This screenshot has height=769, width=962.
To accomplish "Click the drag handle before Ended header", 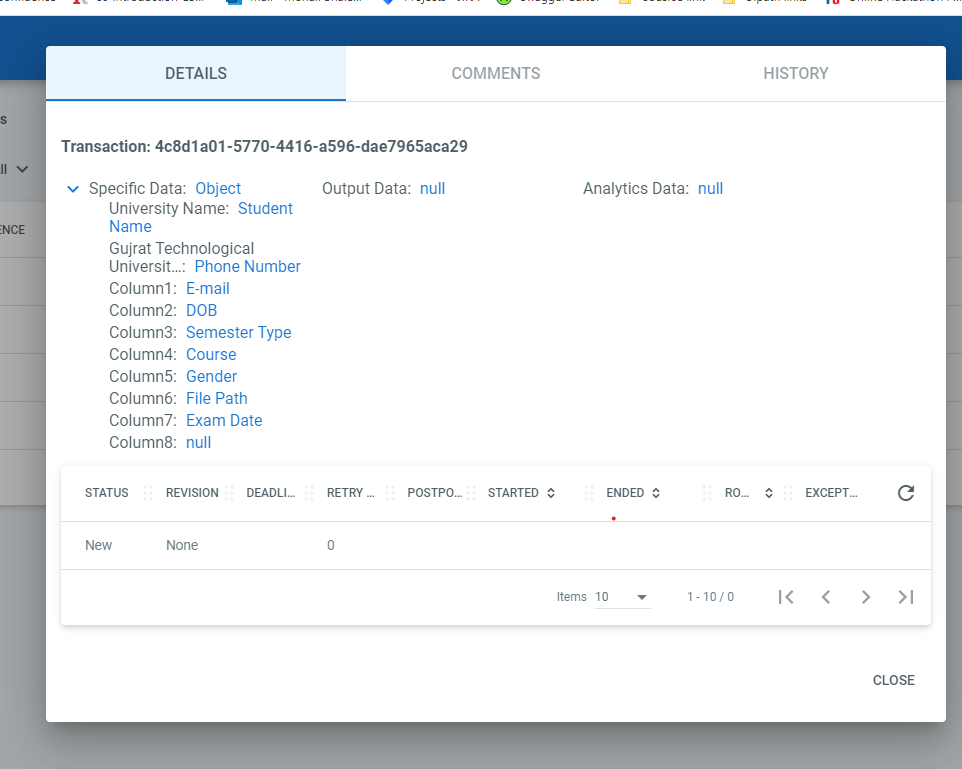I will click(589, 493).
